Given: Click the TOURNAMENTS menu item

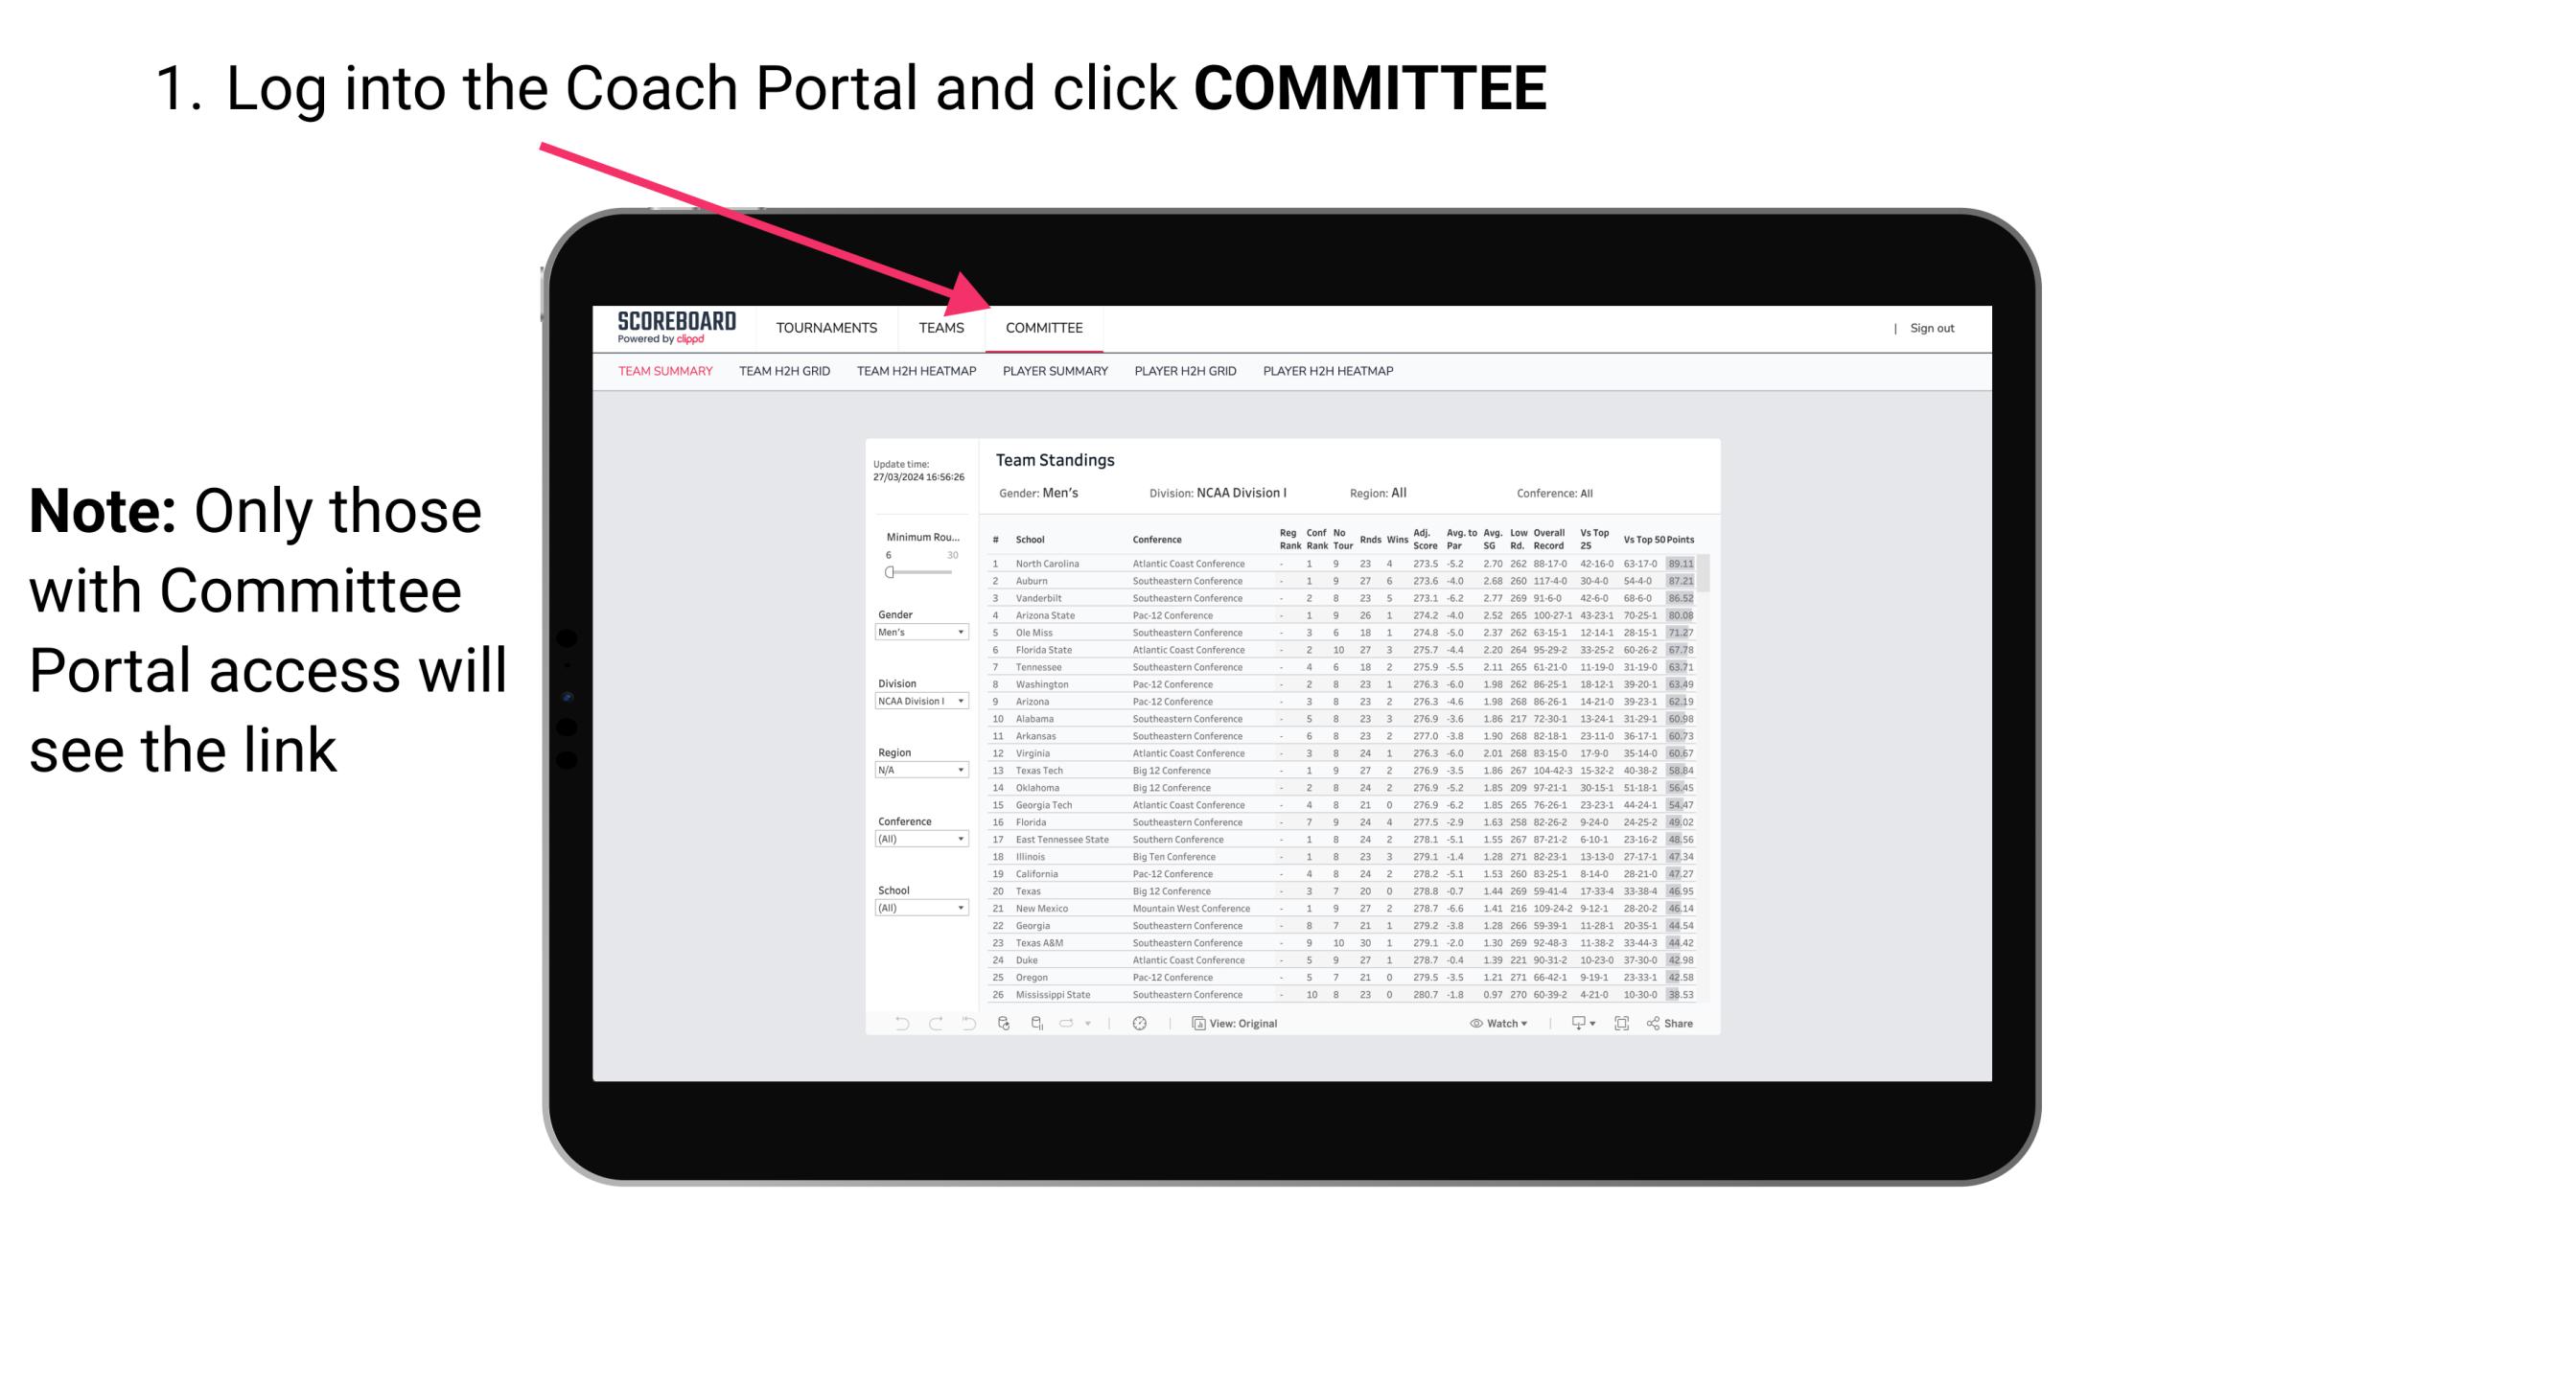Looking at the screenshot, I should coord(828,328).
